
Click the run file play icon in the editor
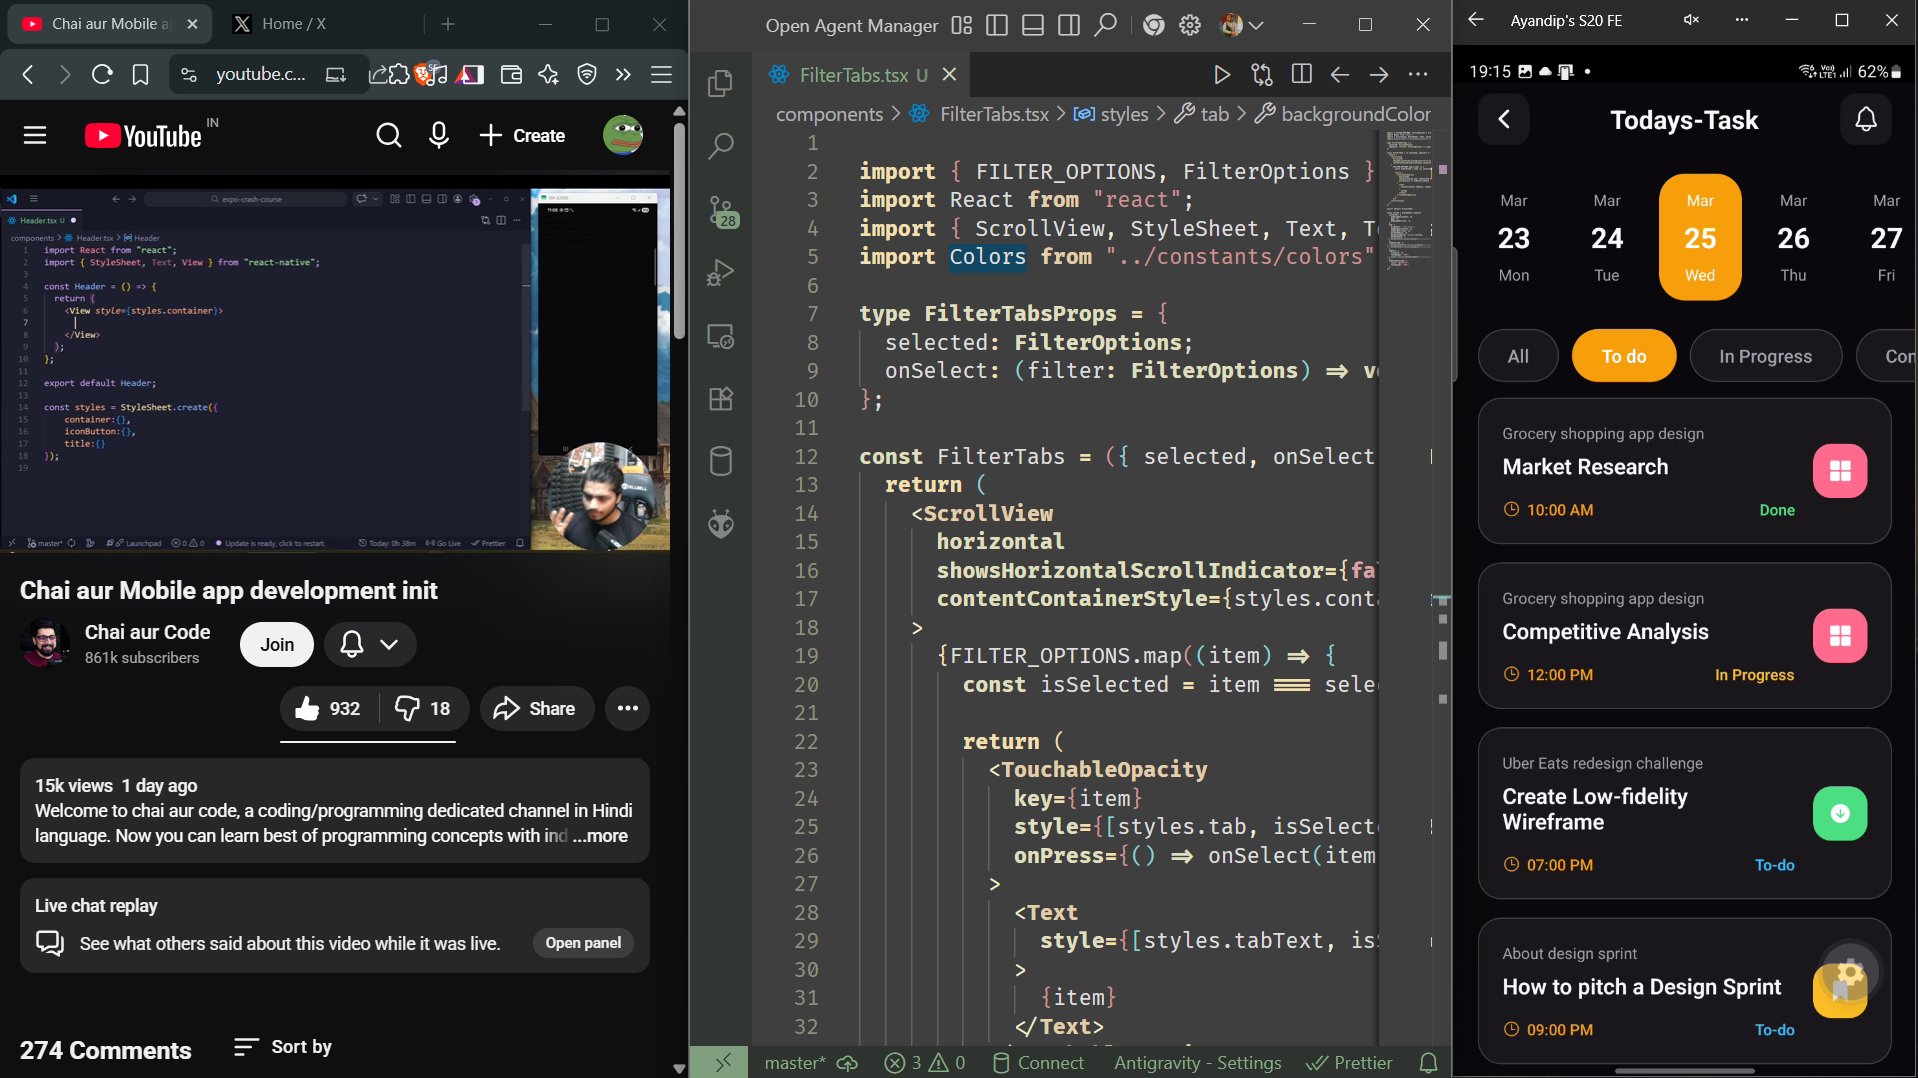(1221, 75)
